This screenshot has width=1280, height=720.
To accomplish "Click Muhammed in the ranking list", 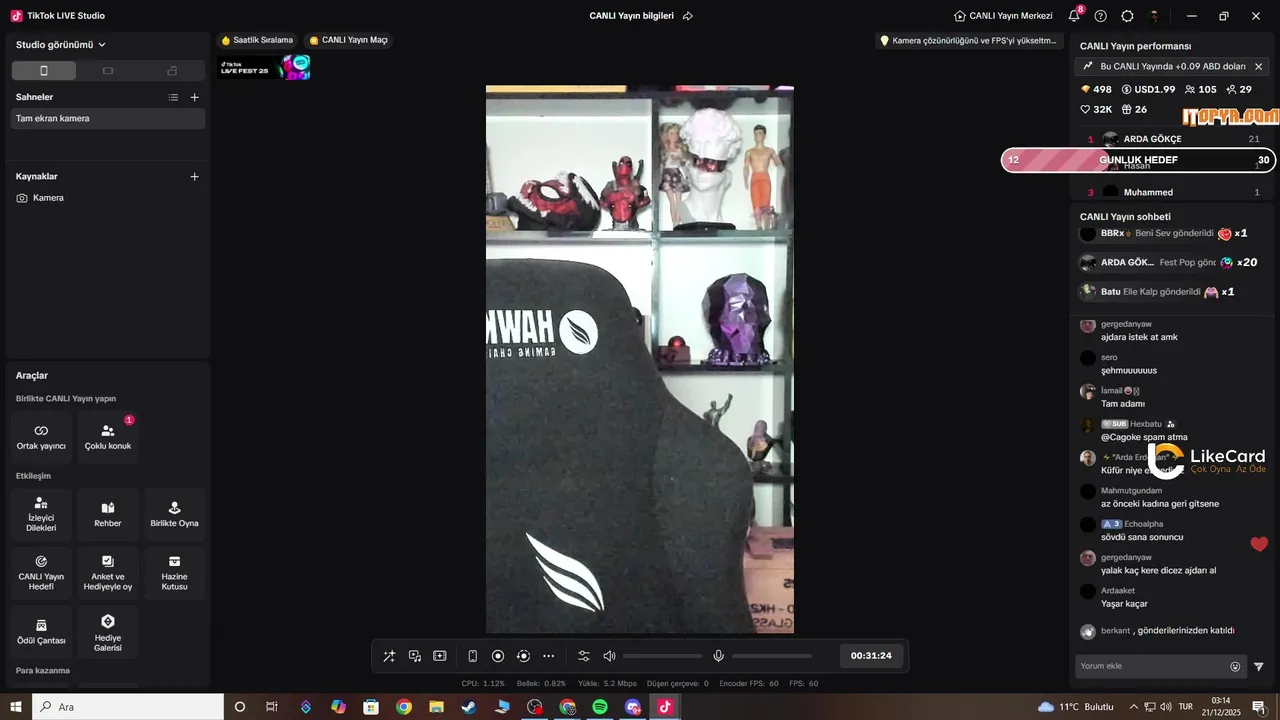I will click(x=1148, y=192).
